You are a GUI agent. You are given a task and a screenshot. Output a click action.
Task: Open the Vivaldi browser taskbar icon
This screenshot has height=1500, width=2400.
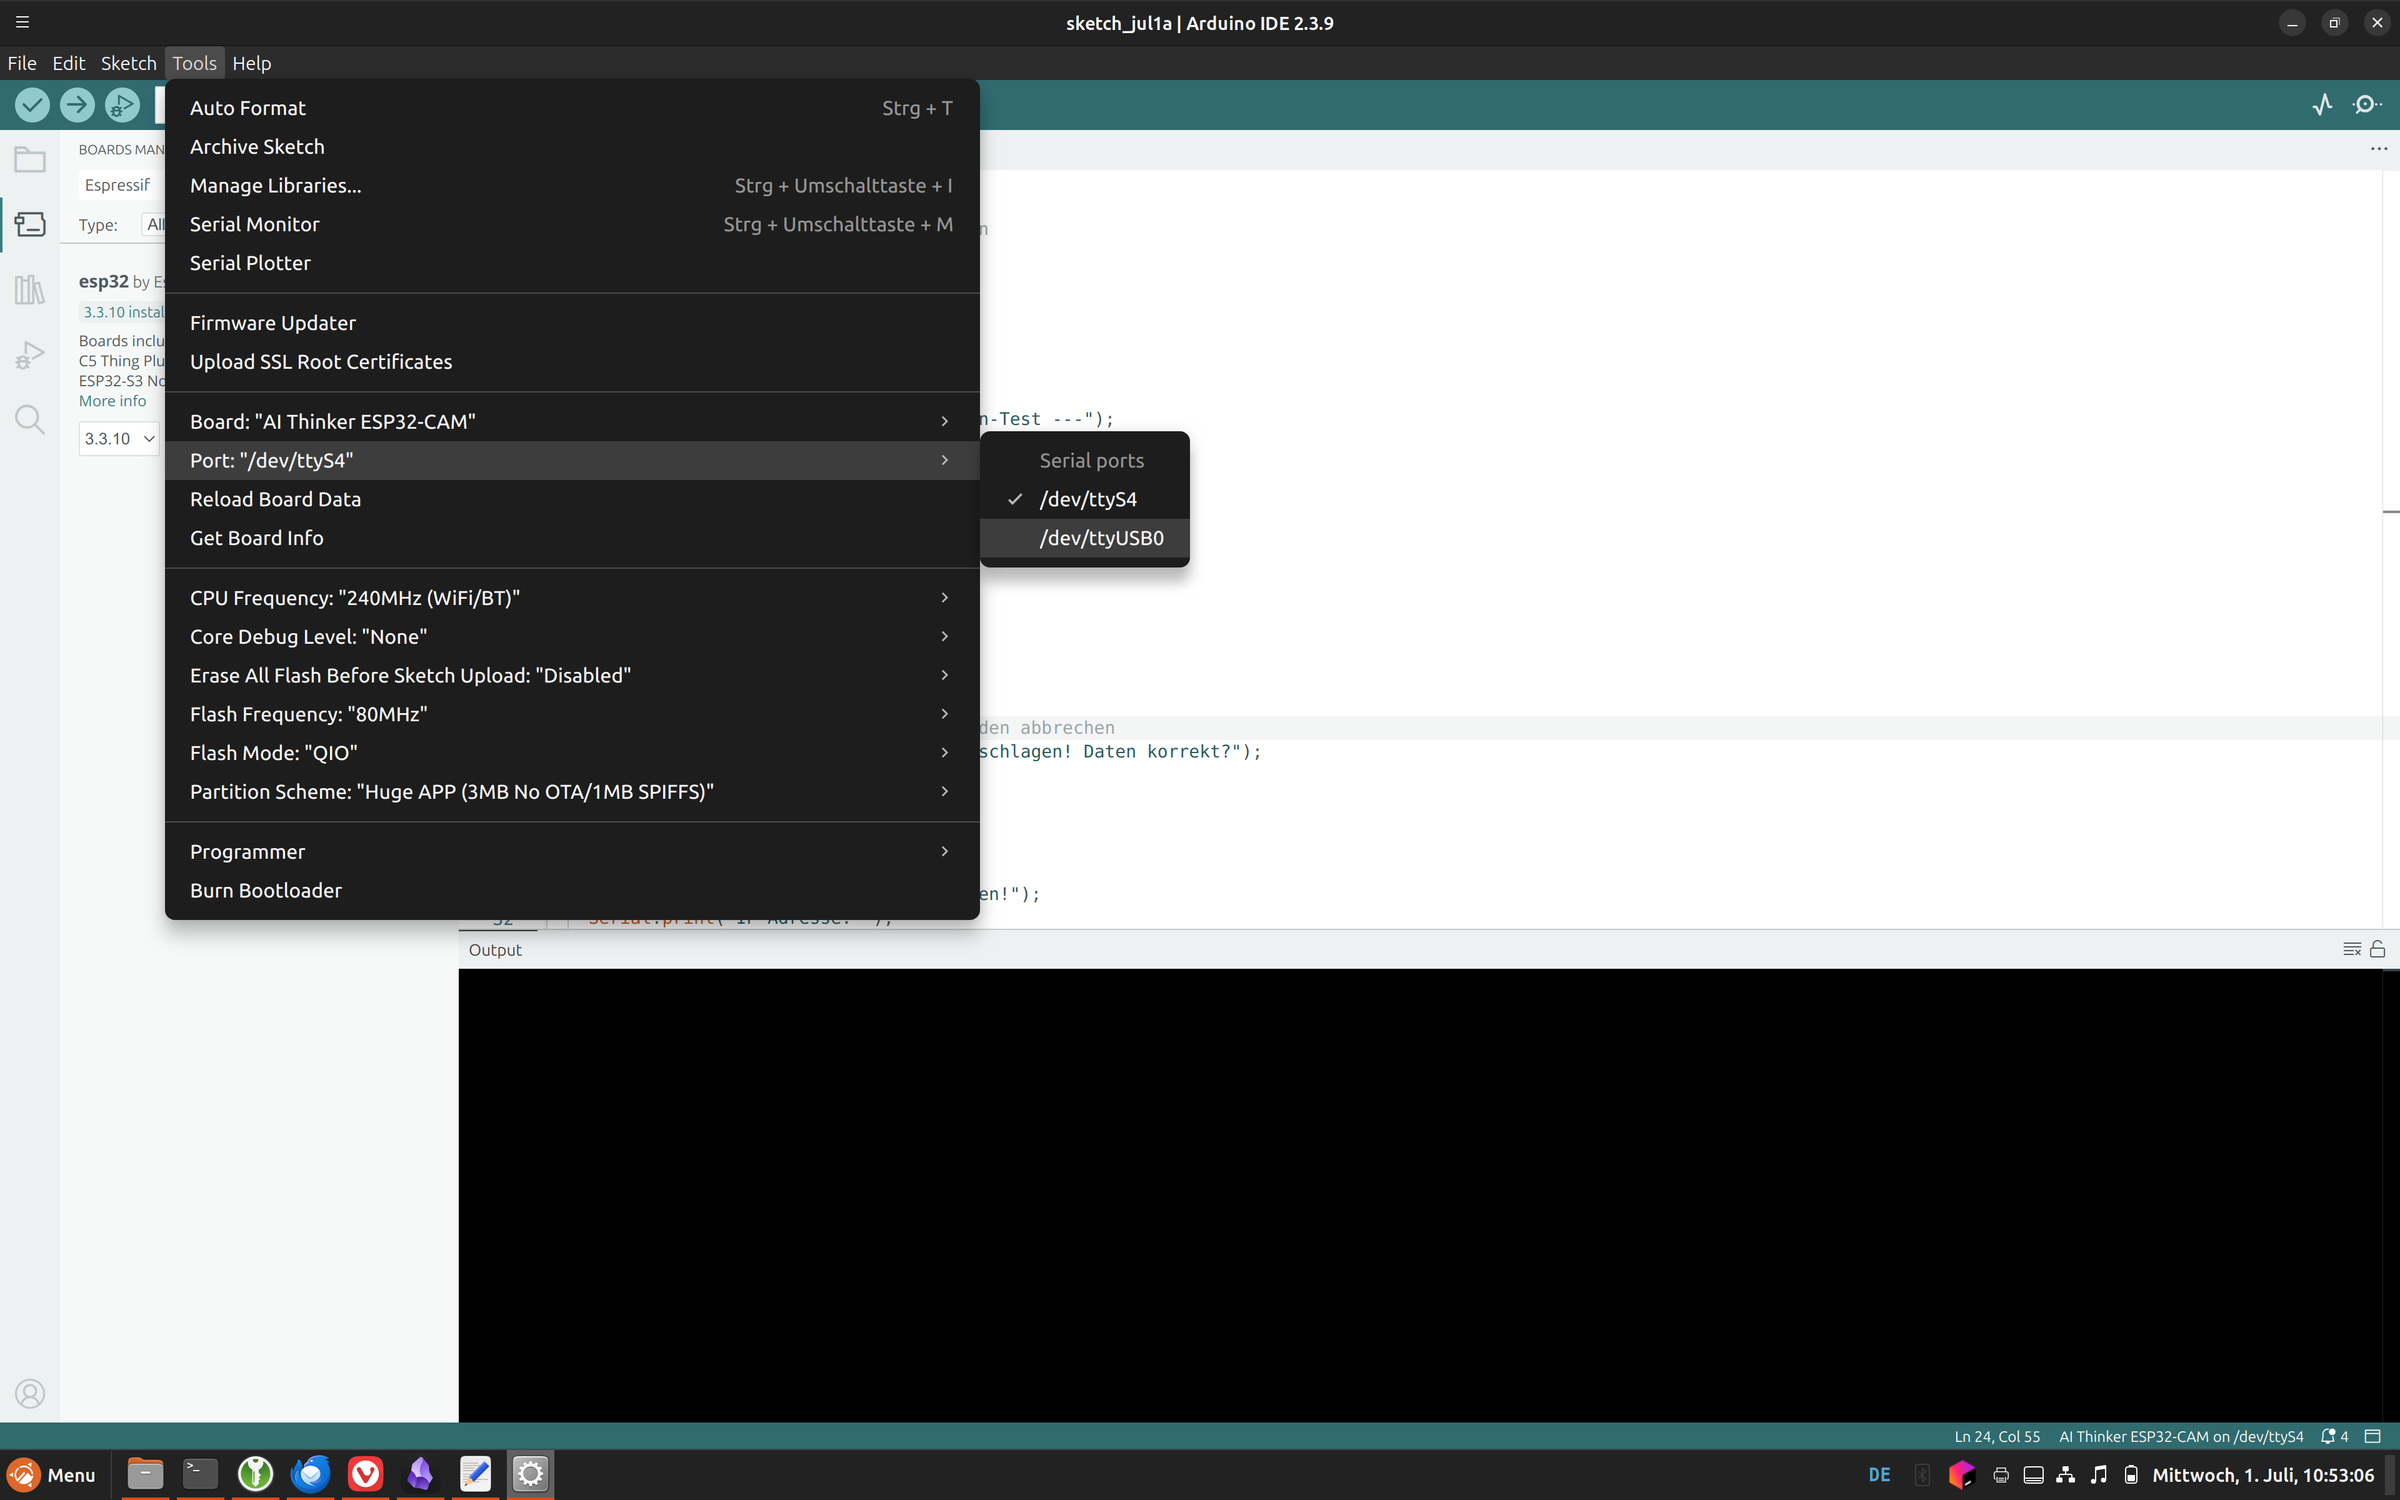coord(365,1474)
